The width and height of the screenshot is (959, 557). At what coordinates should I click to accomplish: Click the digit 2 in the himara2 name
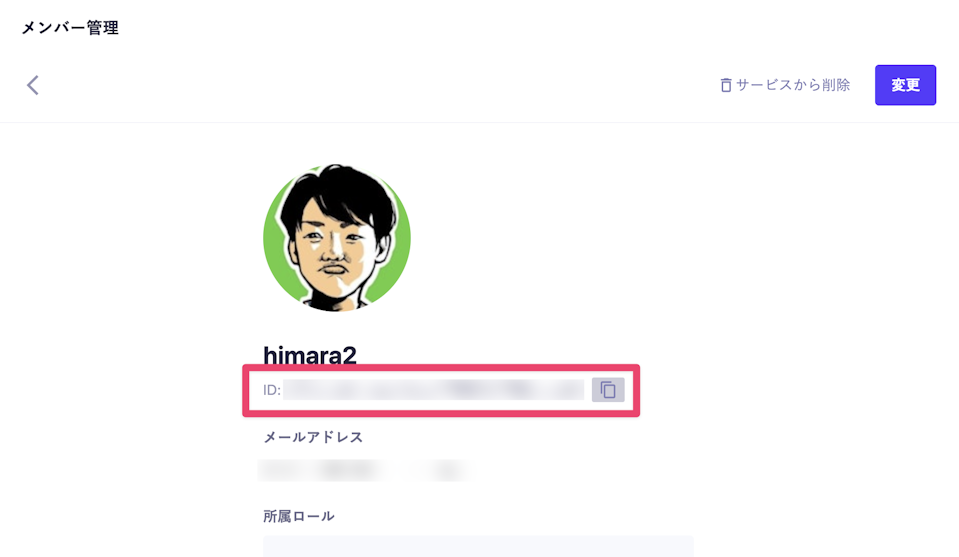point(349,355)
